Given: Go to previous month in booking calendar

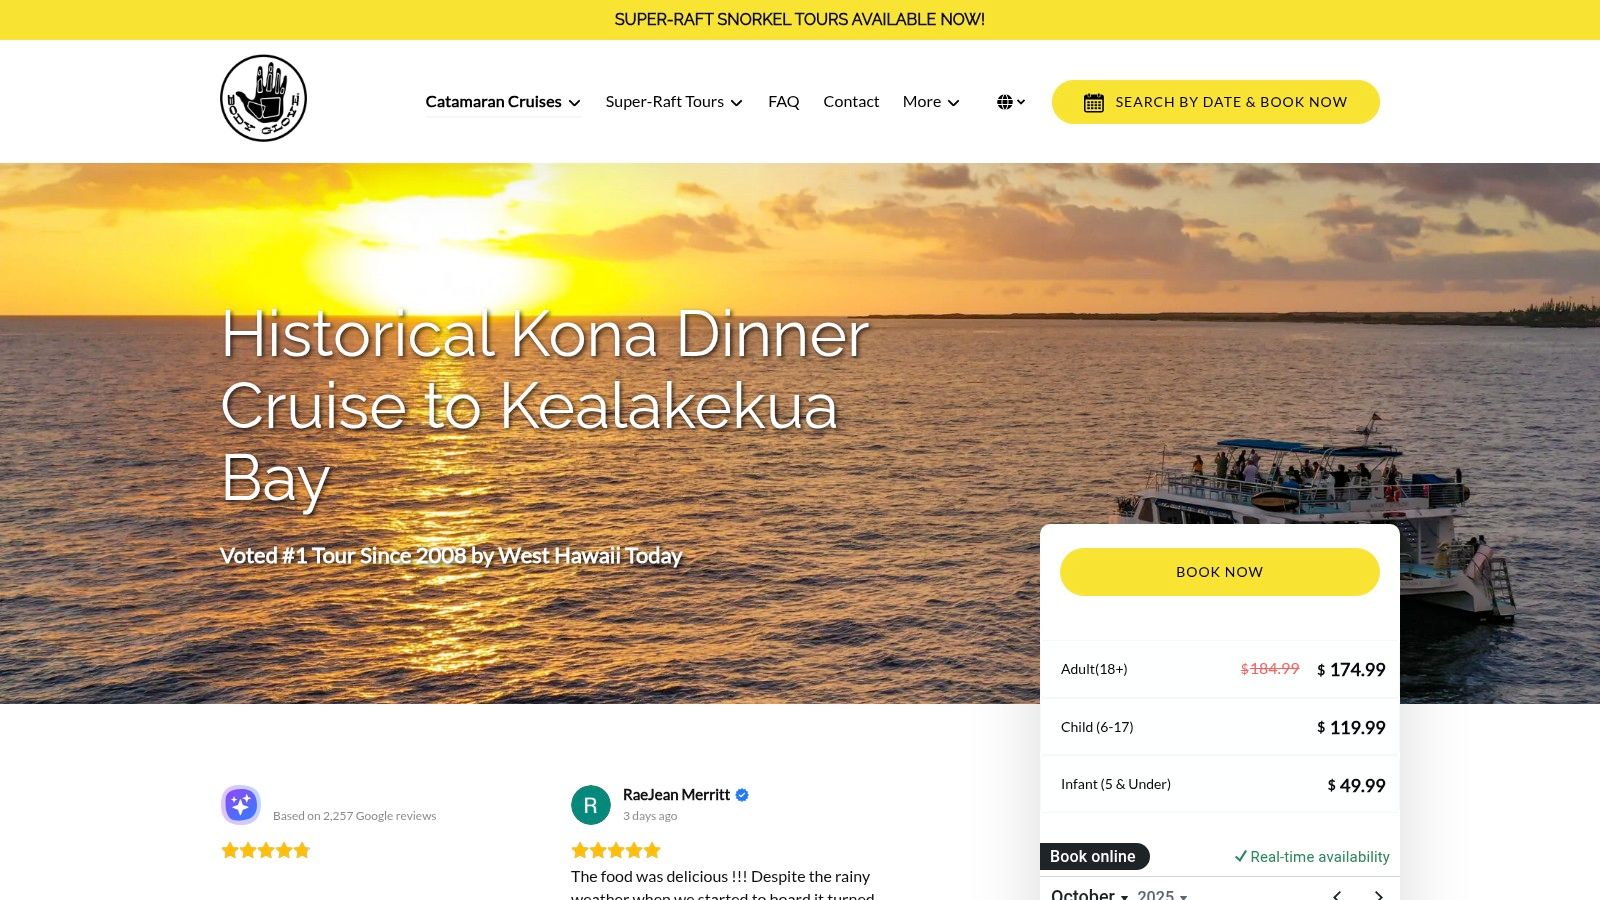Looking at the screenshot, I should 1337,895.
